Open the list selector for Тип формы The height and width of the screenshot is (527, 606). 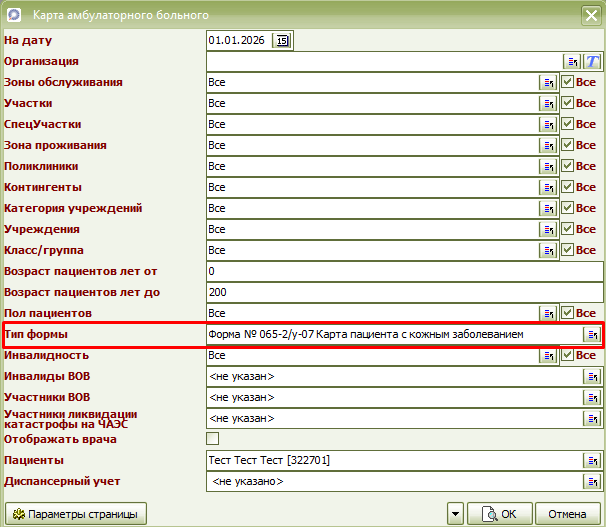click(x=592, y=334)
